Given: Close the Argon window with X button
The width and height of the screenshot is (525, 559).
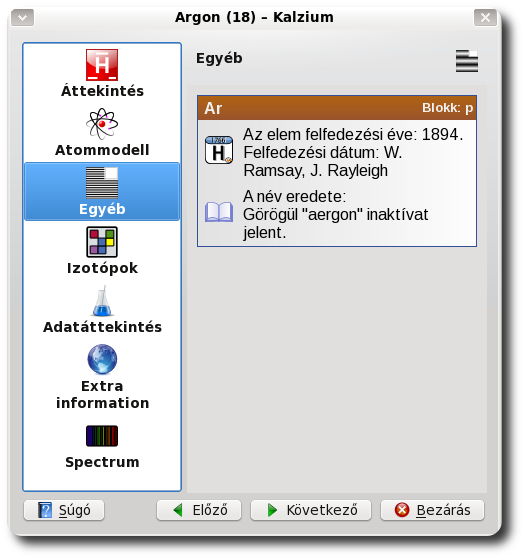Looking at the screenshot, I should click(x=485, y=17).
